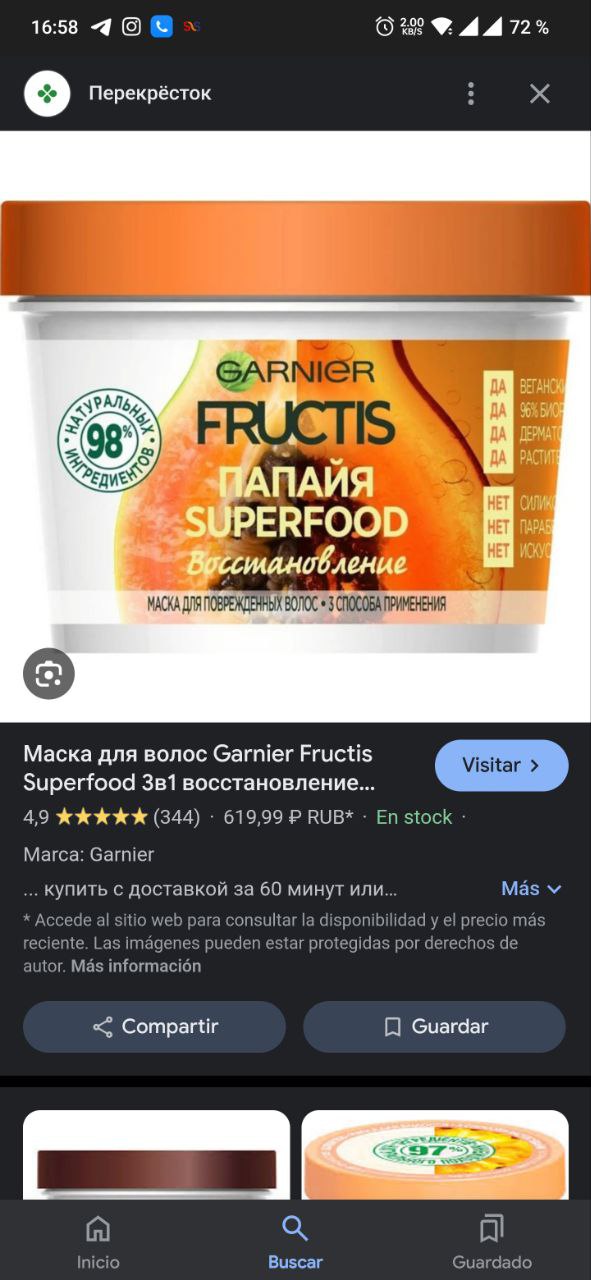Share the result via Compartir
Viewport: 591px width, 1280px height.
(154, 1027)
